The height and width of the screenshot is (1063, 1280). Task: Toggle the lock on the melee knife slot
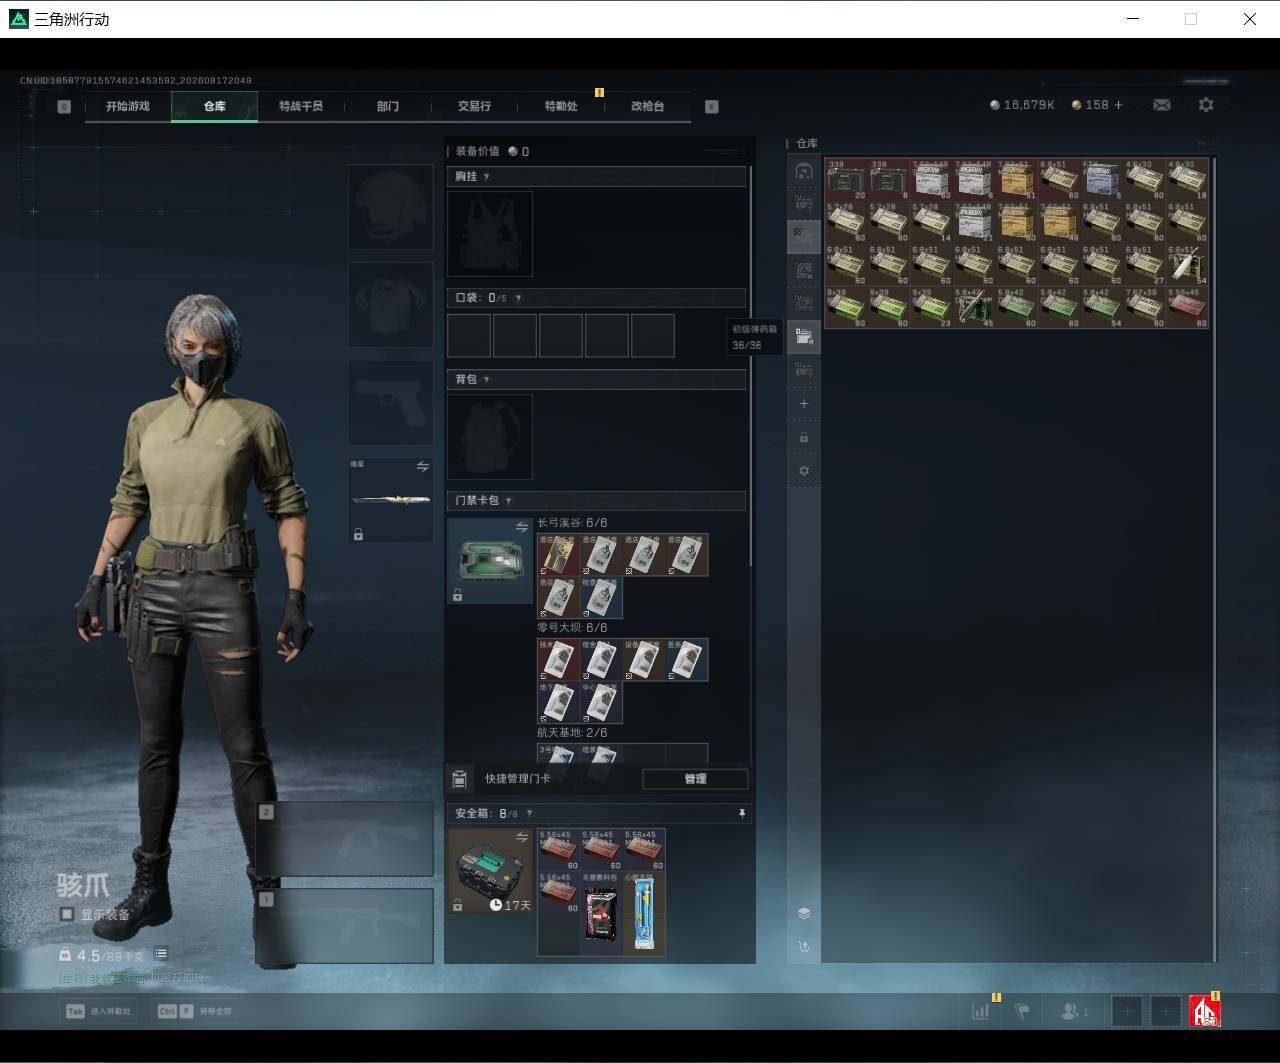[358, 535]
